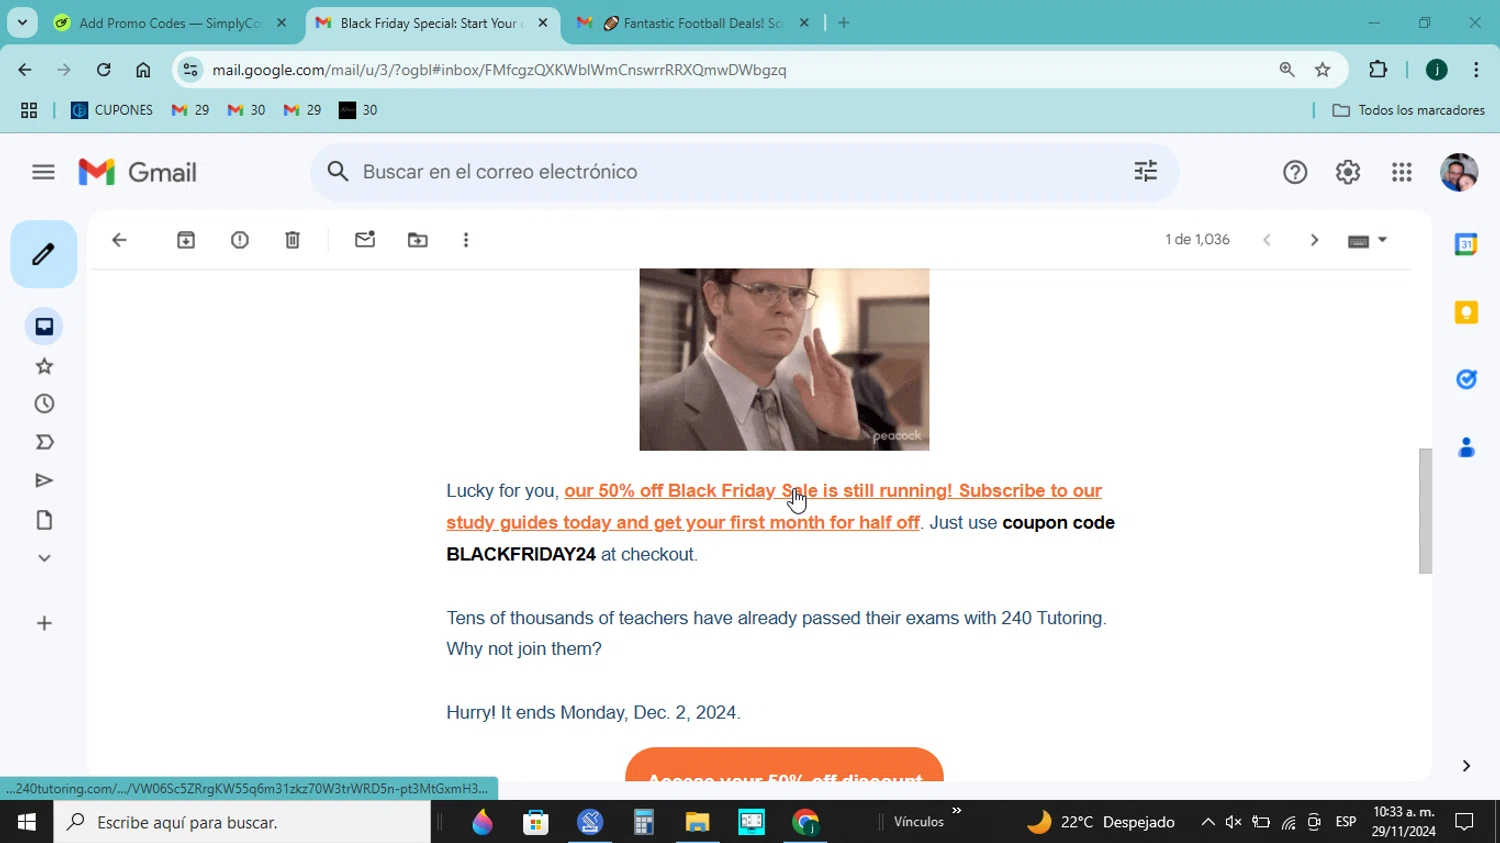1500x843 pixels.
Task: Click the Dwight GIF image
Action: click(x=784, y=359)
